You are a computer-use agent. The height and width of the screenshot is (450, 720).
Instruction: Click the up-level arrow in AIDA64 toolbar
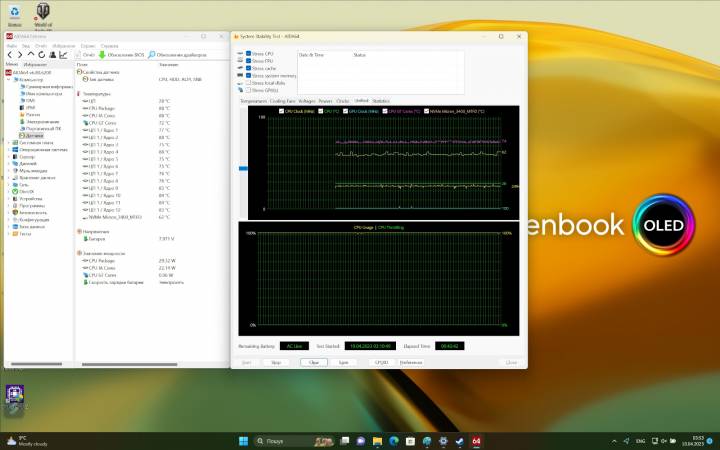(31, 55)
